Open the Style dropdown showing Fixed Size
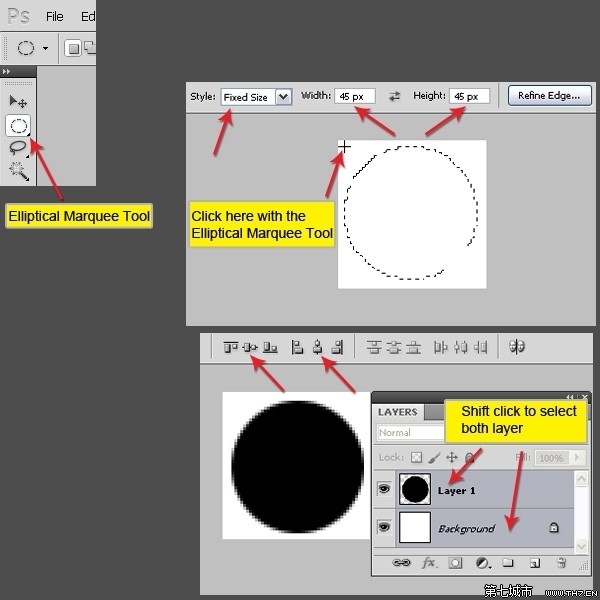The height and width of the screenshot is (600, 600). [256, 97]
